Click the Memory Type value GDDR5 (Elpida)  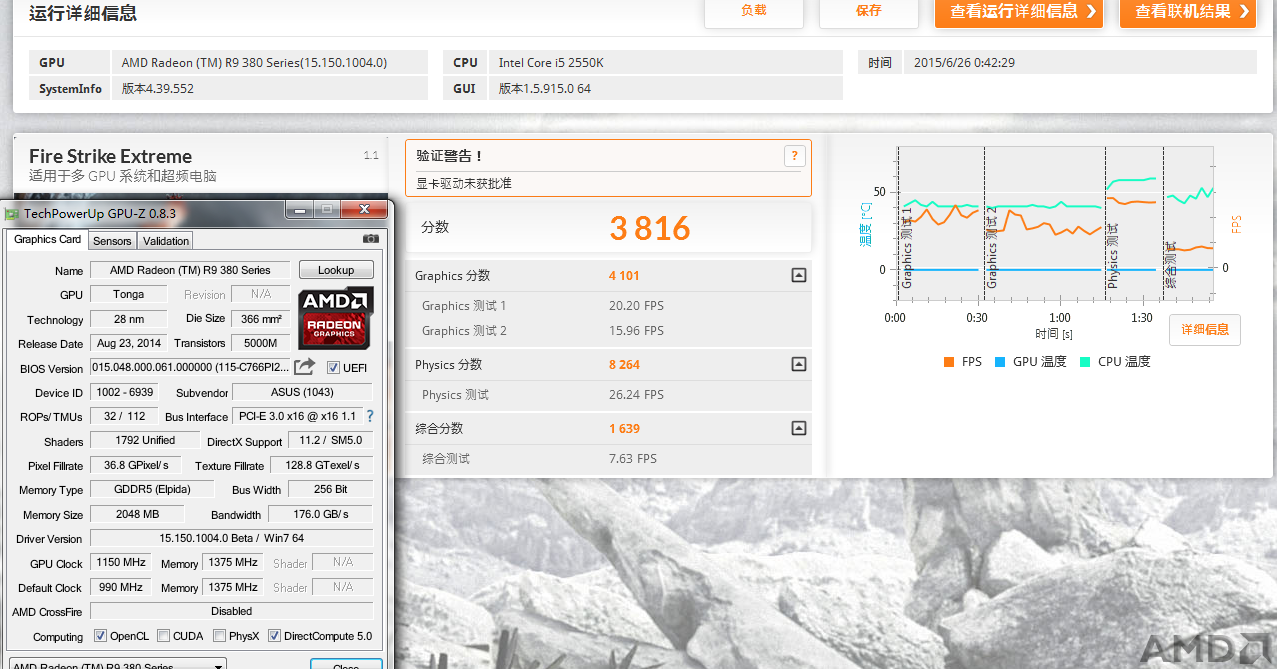152,489
